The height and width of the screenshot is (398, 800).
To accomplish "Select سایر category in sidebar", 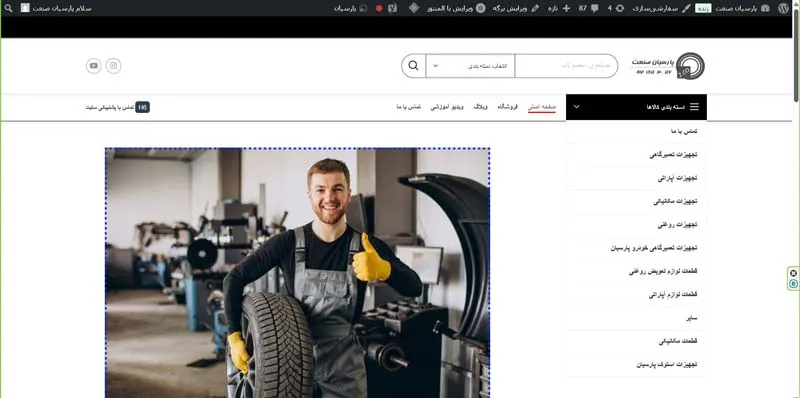I will point(691,318).
